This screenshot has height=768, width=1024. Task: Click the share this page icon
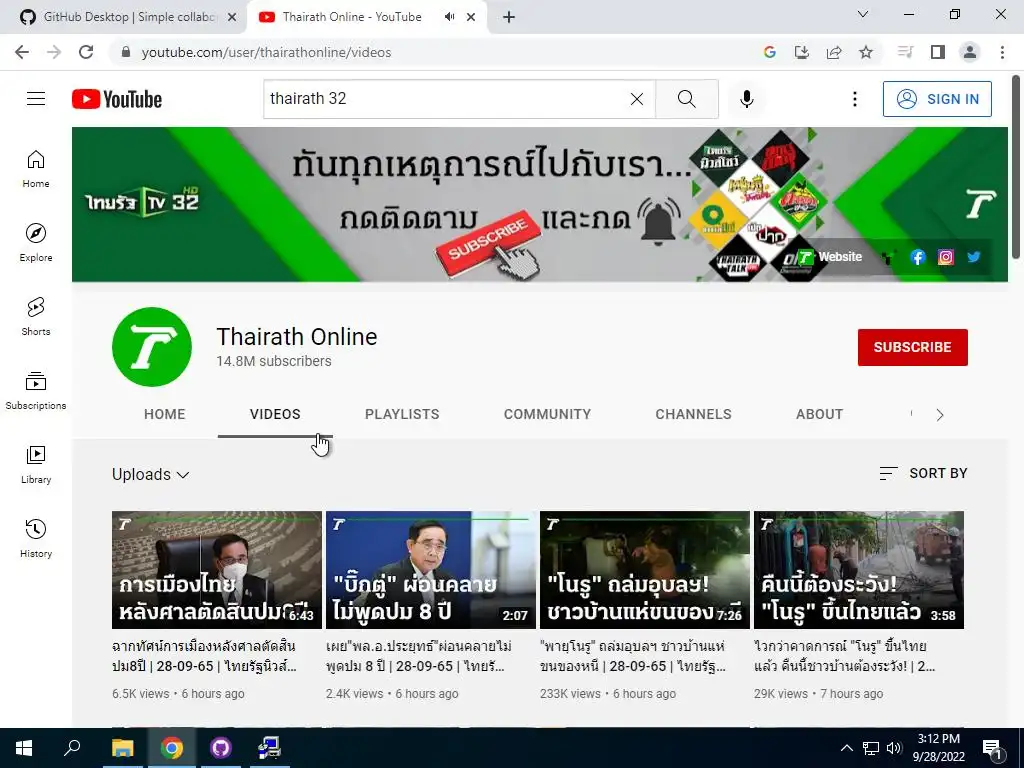[834, 52]
